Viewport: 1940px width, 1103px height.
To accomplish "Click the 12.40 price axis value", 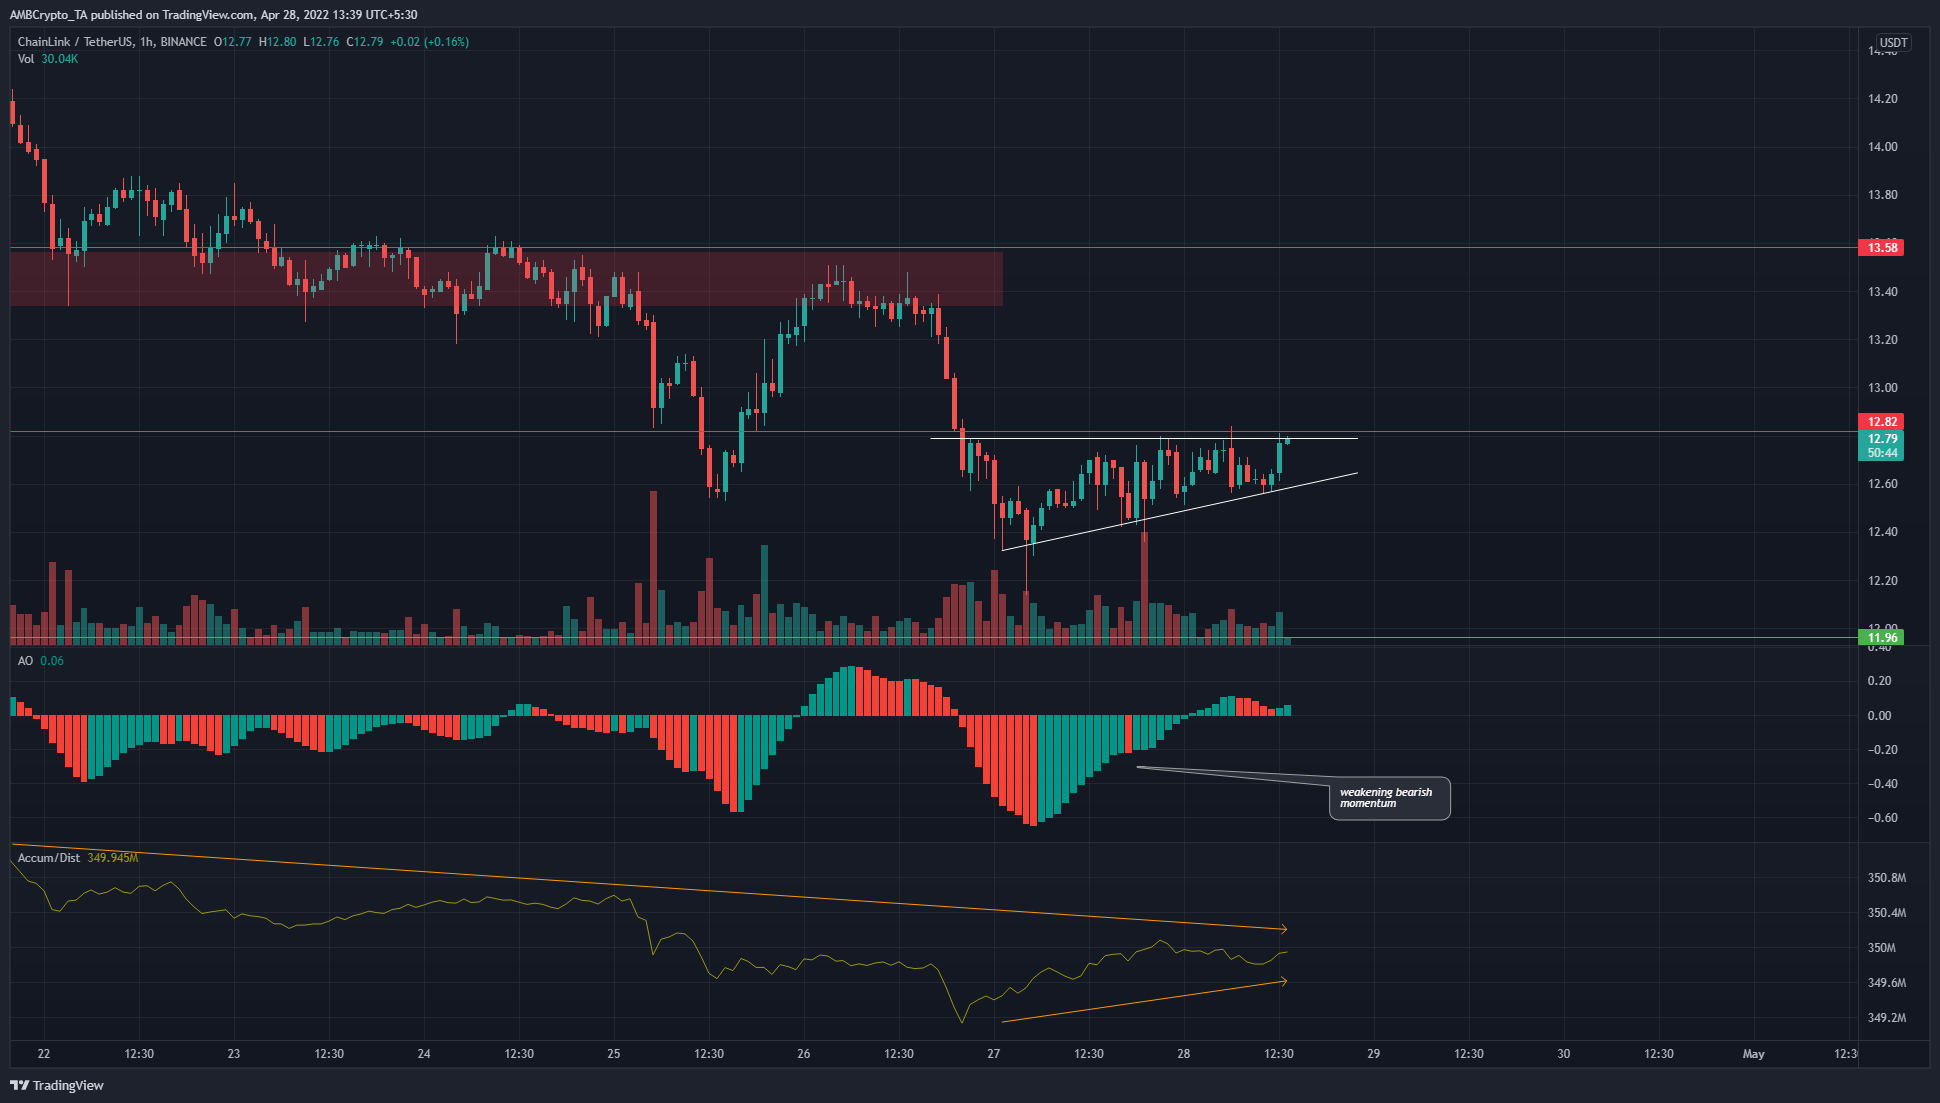I will pos(1882,532).
